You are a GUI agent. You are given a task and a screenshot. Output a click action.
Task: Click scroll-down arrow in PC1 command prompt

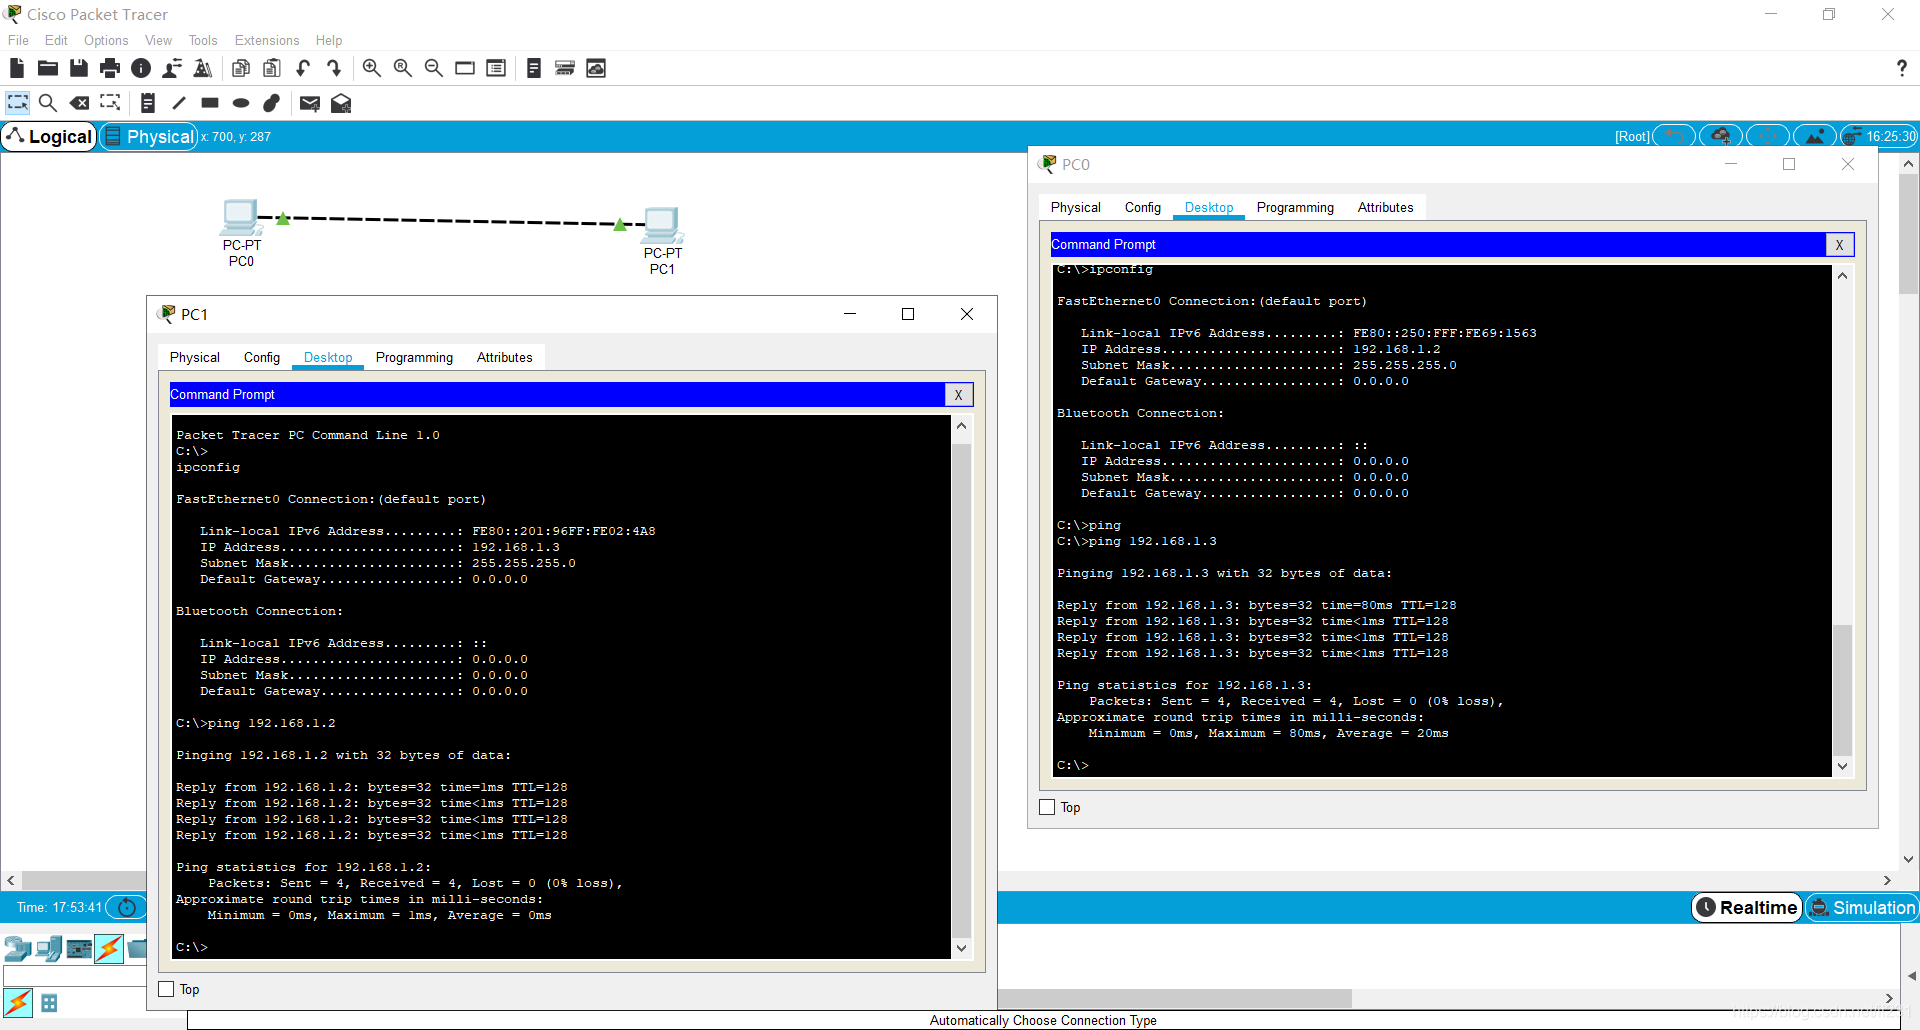pos(961,948)
